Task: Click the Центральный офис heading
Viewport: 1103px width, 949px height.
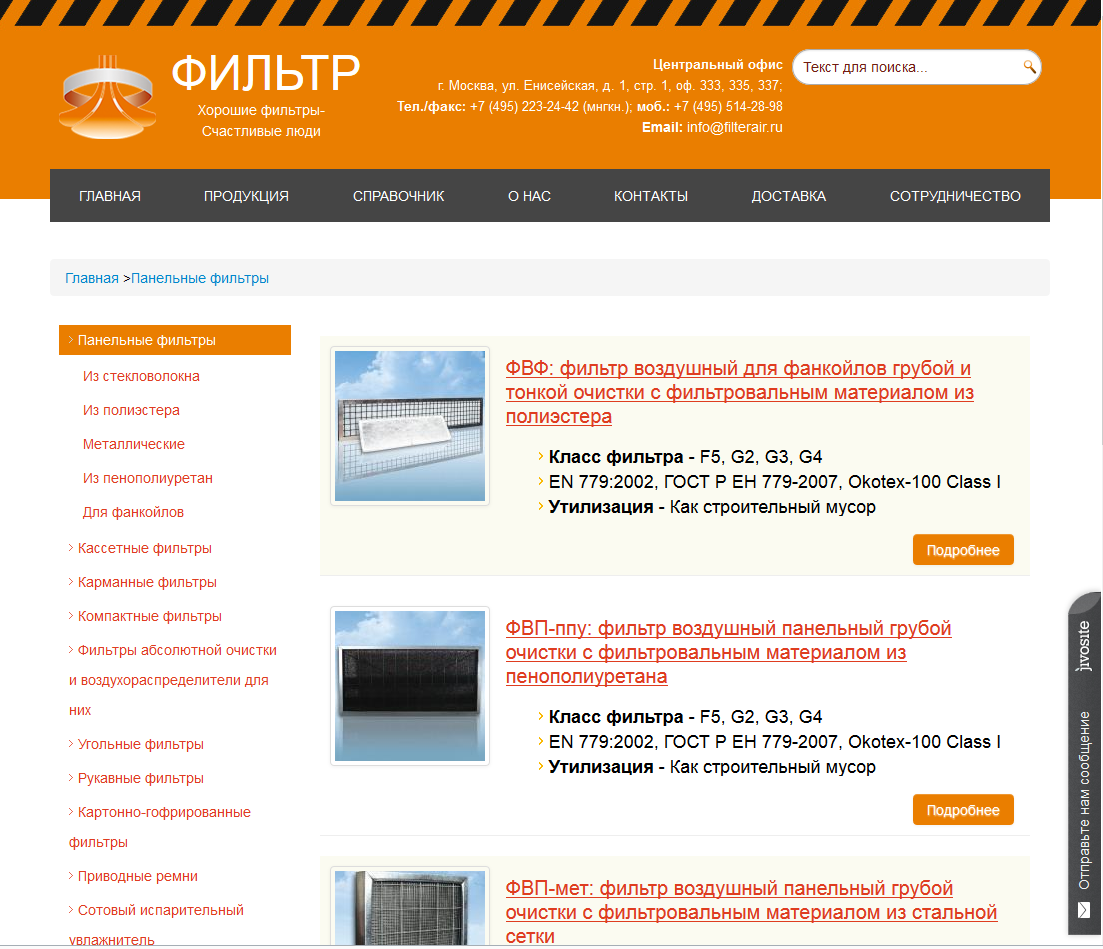Action: tap(718, 65)
